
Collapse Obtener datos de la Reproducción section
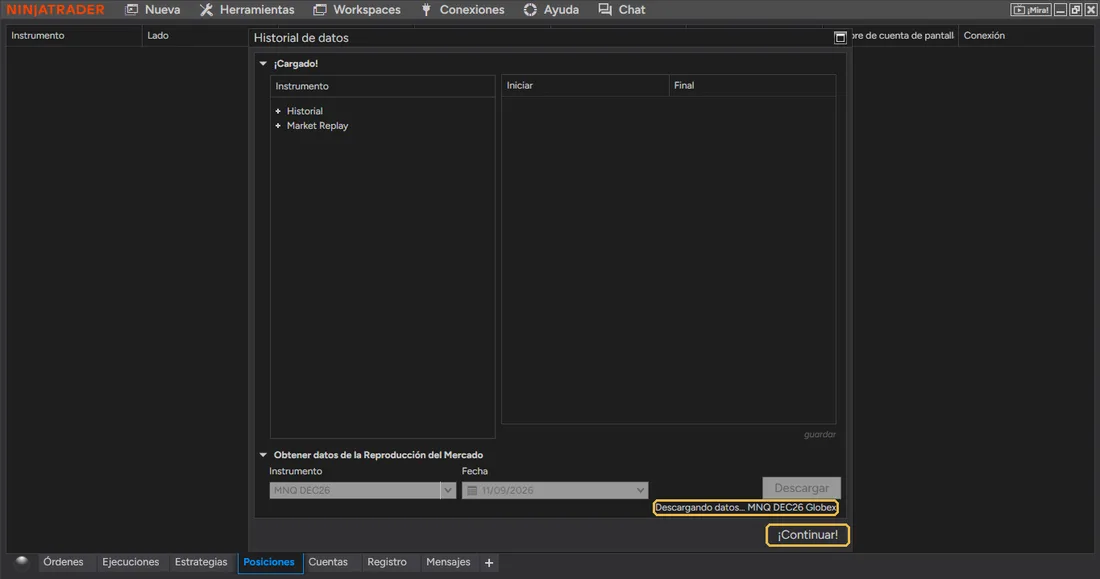tap(263, 455)
